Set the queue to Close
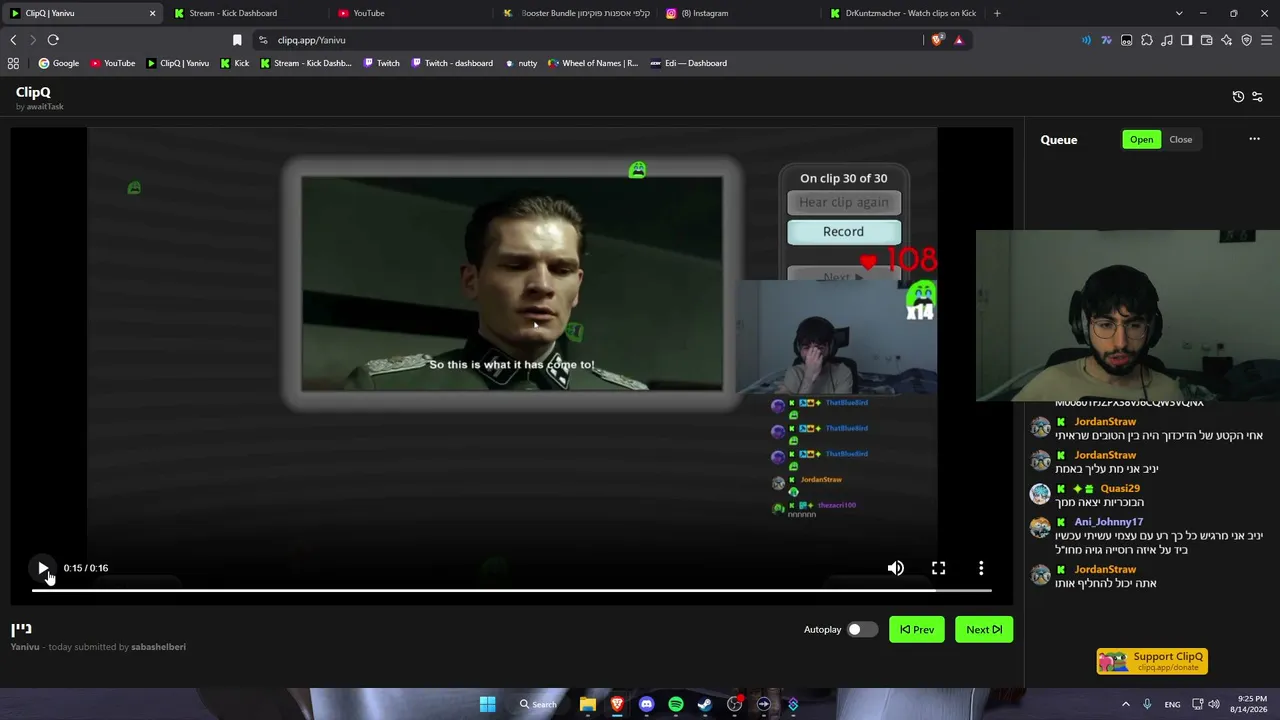 [x=1181, y=139]
